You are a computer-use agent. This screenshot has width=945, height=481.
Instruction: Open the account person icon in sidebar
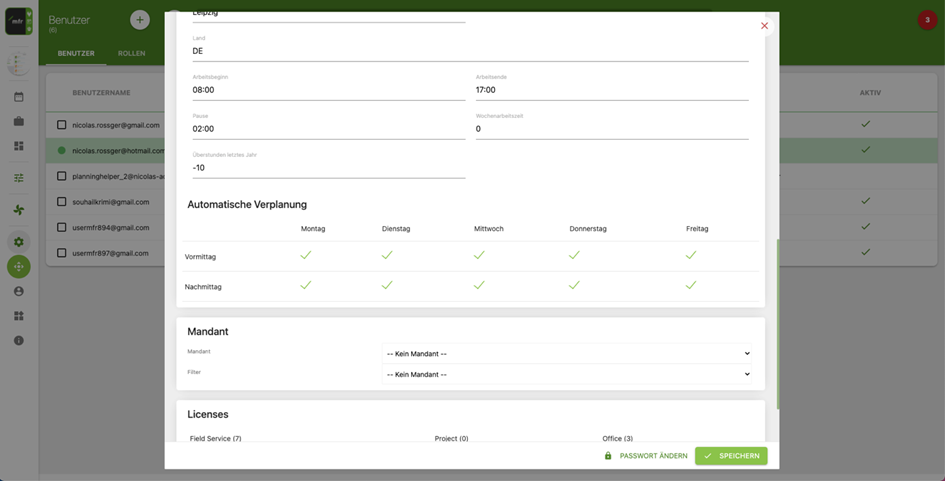point(19,291)
